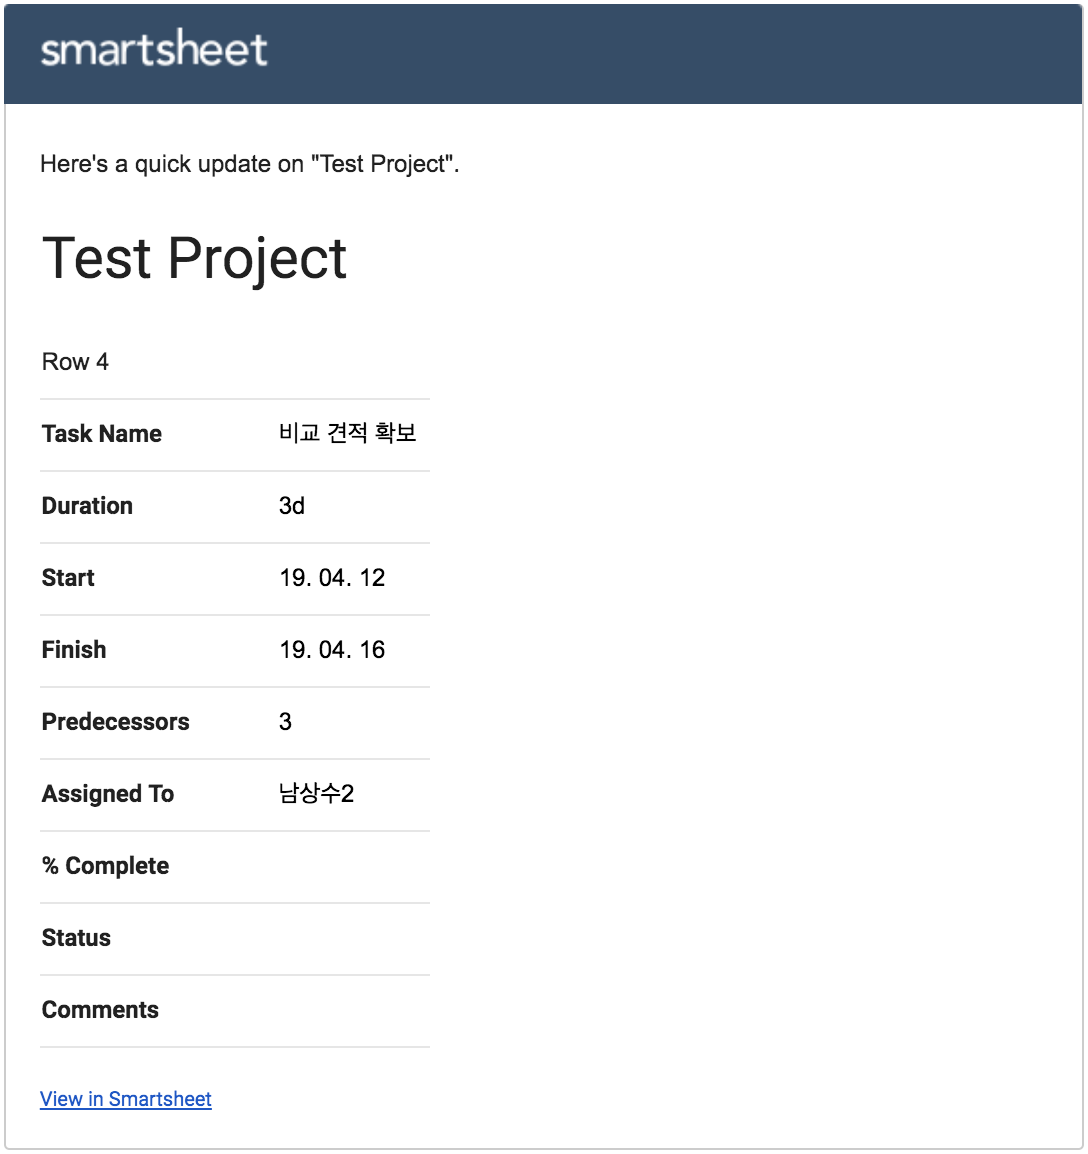Select the Duration label

point(87,506)
